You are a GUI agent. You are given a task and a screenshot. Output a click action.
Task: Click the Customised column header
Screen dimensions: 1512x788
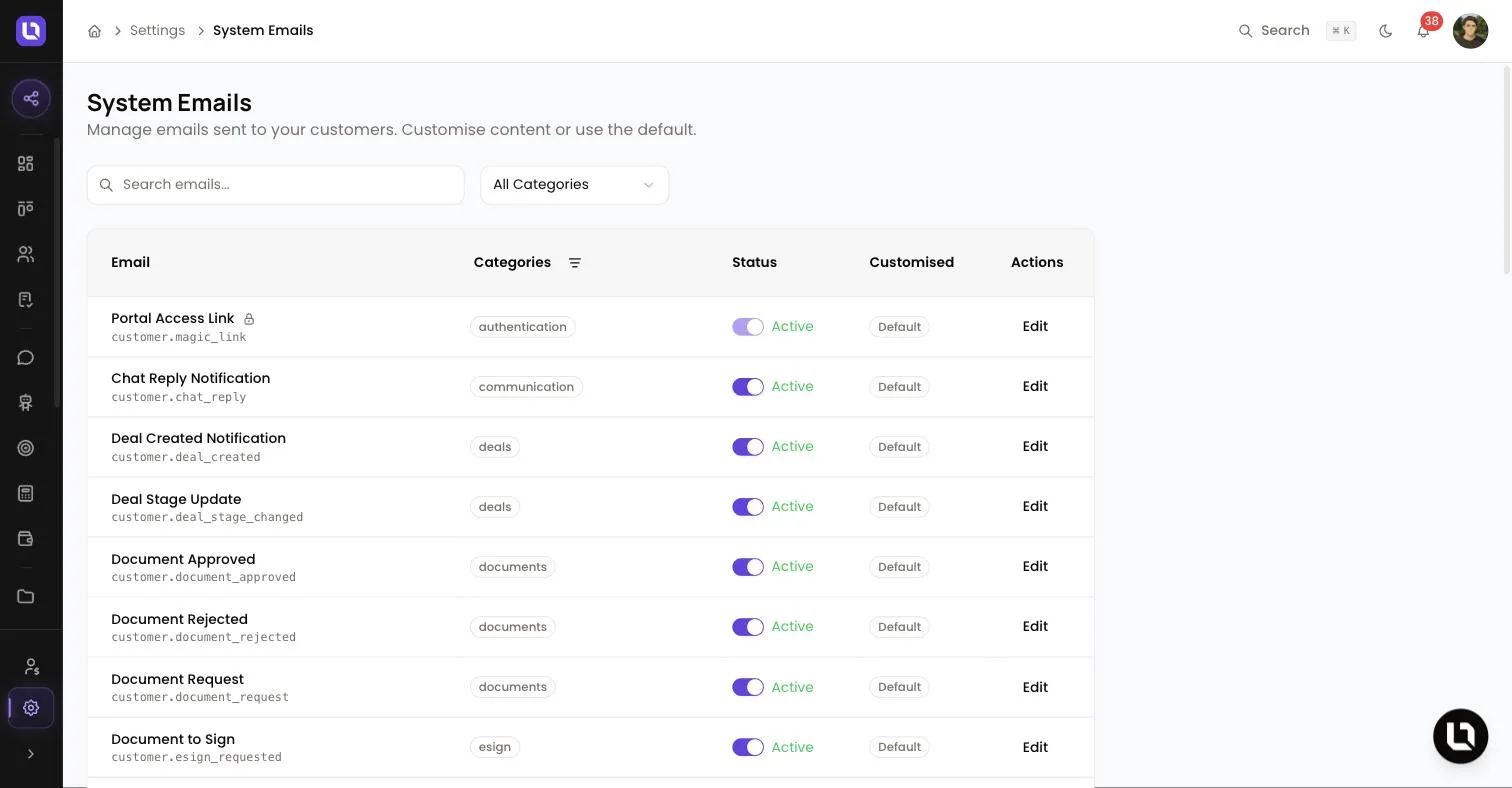pyautogui.click(x=911, y=263)
